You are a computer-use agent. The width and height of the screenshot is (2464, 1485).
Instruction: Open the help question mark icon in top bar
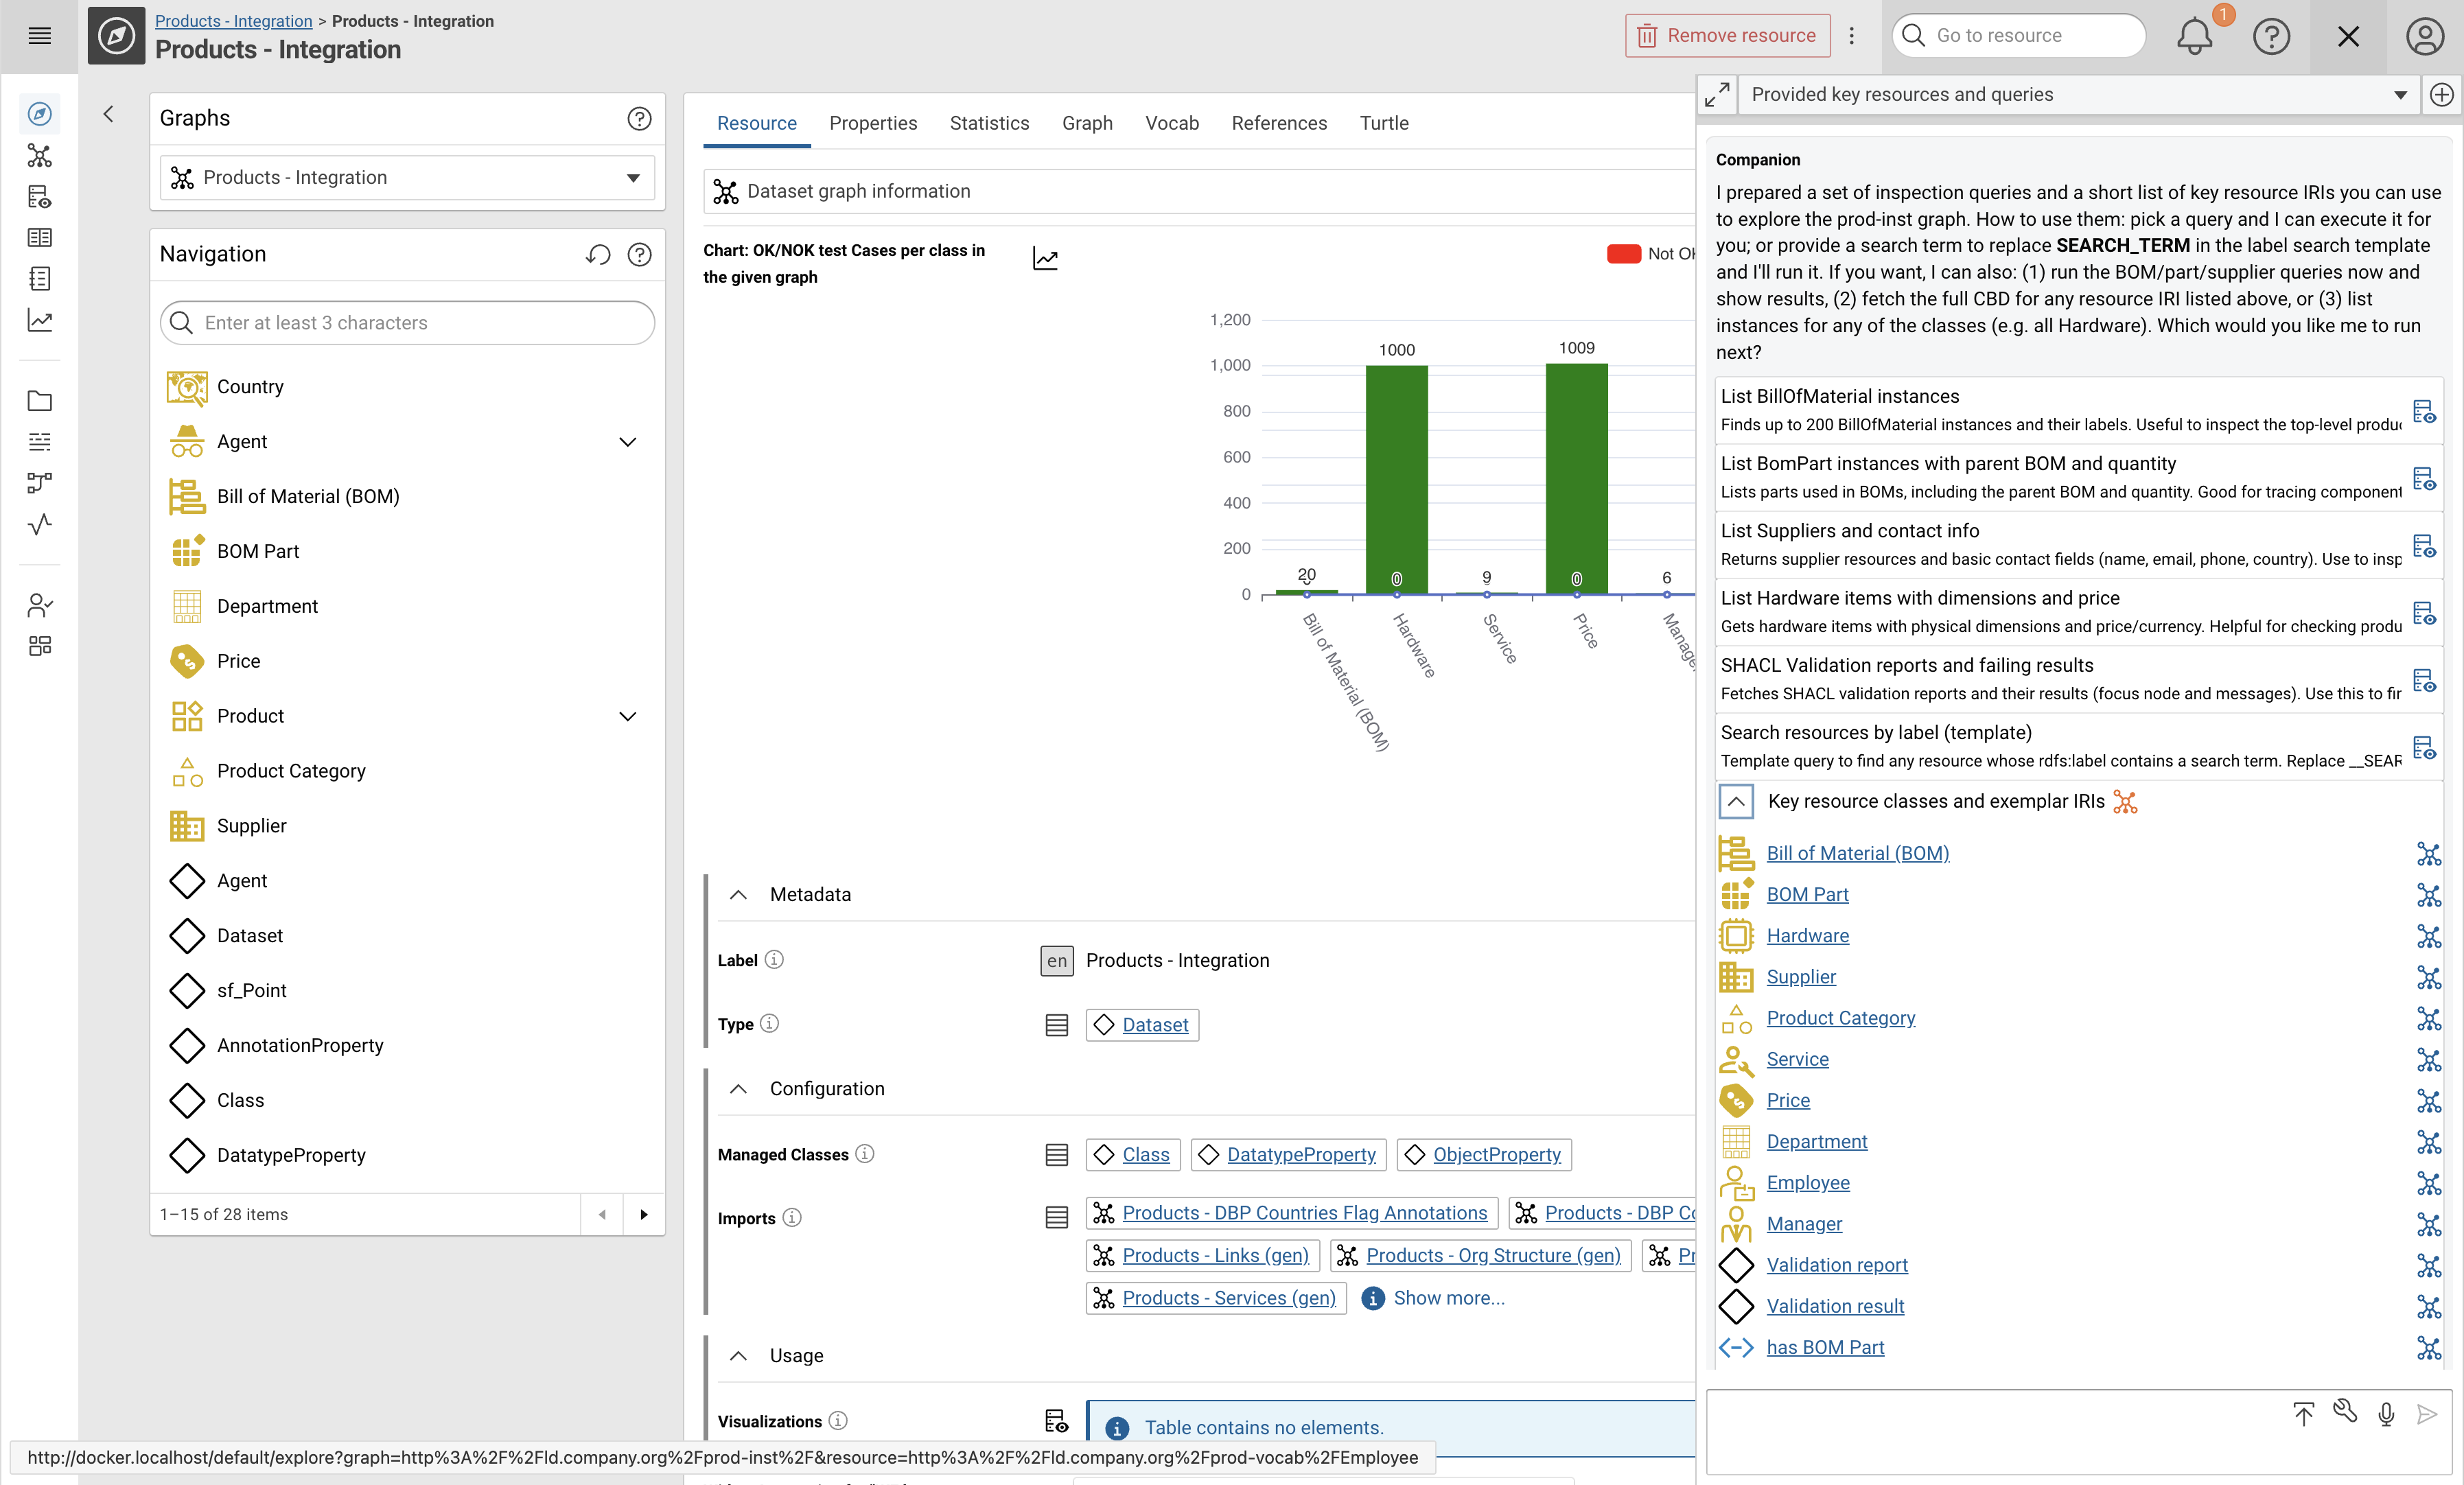point(2272,36)
